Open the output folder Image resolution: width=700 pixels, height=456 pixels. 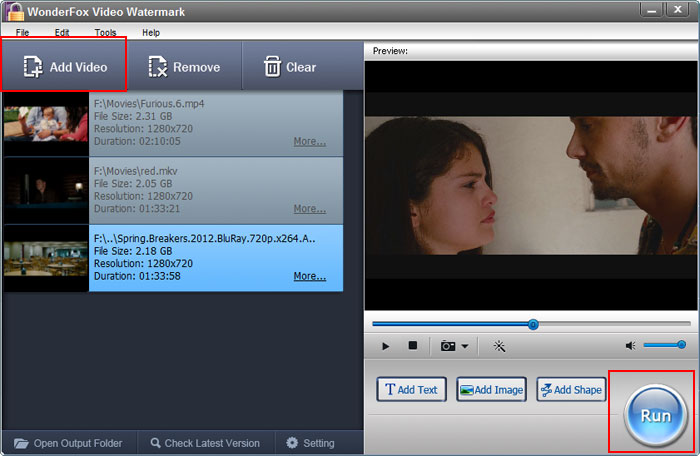pyautogui.click(x=68, y=443)
